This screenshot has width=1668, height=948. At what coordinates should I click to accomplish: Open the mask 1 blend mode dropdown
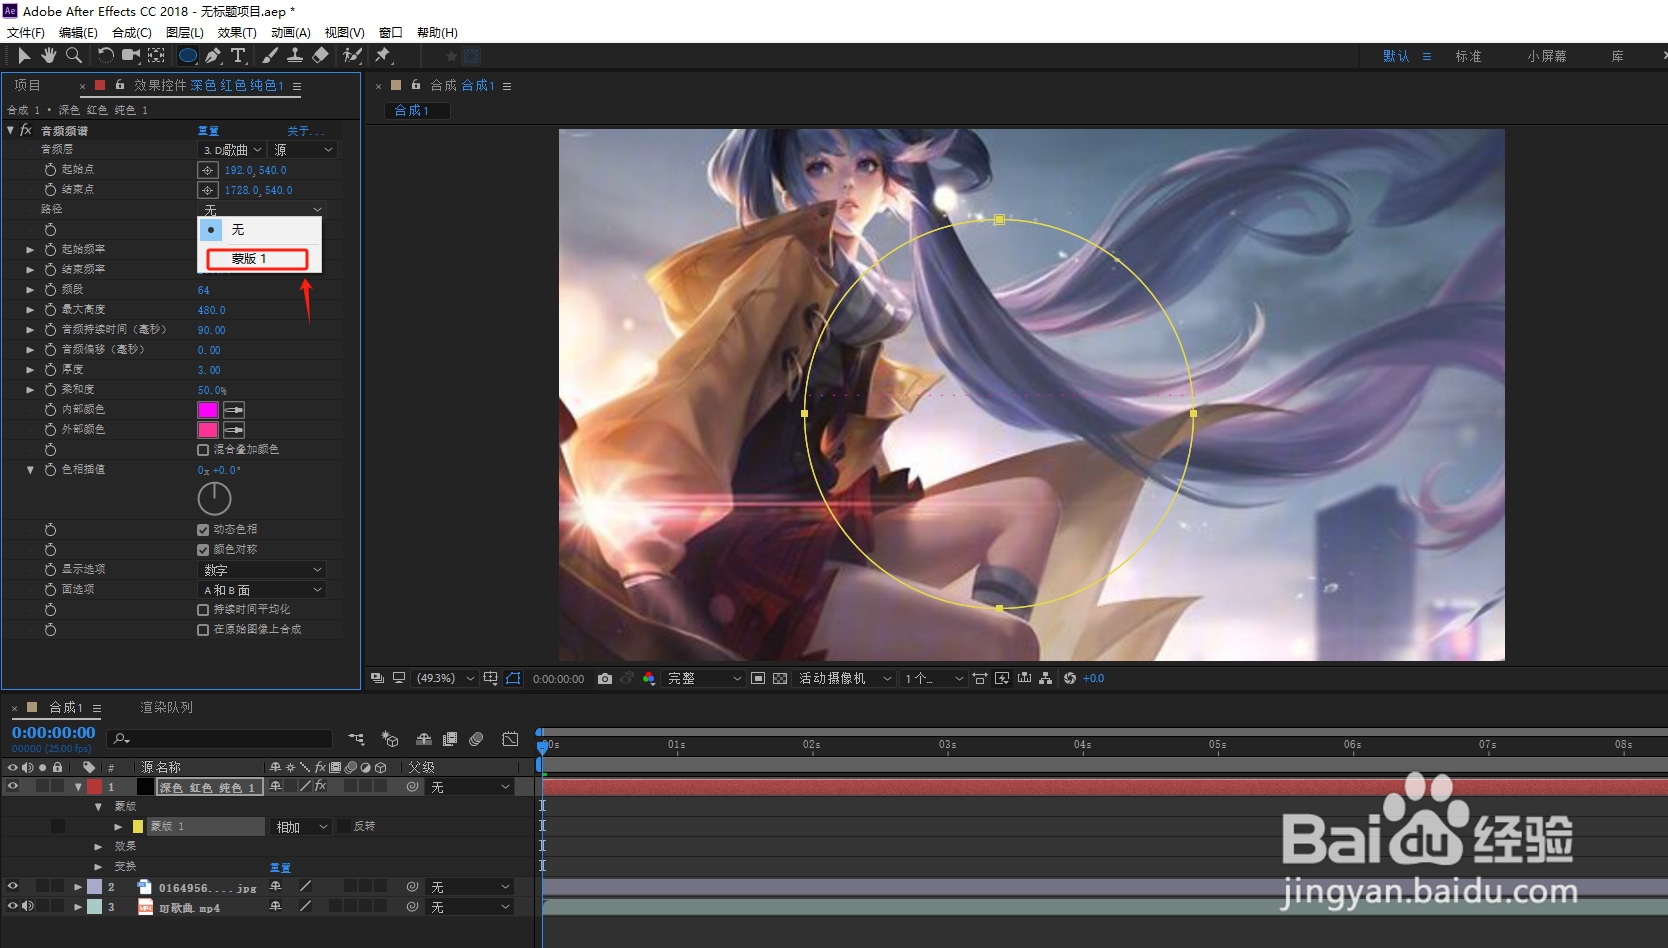pos(301,827)
